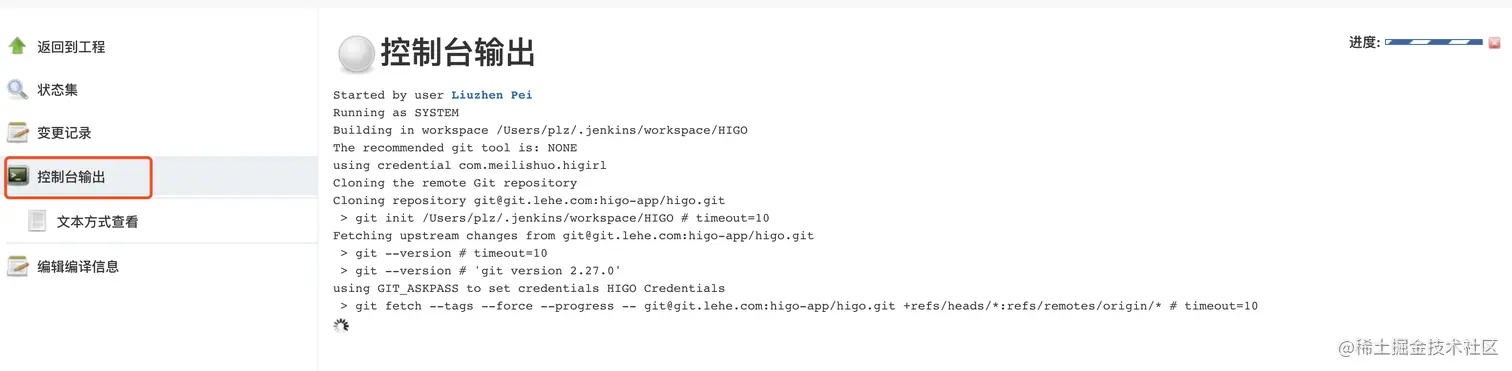The height and width of the screenshot is (371, 1512).
Task: Click the loading spinner below the console log
Action: (x=341, y=325)
